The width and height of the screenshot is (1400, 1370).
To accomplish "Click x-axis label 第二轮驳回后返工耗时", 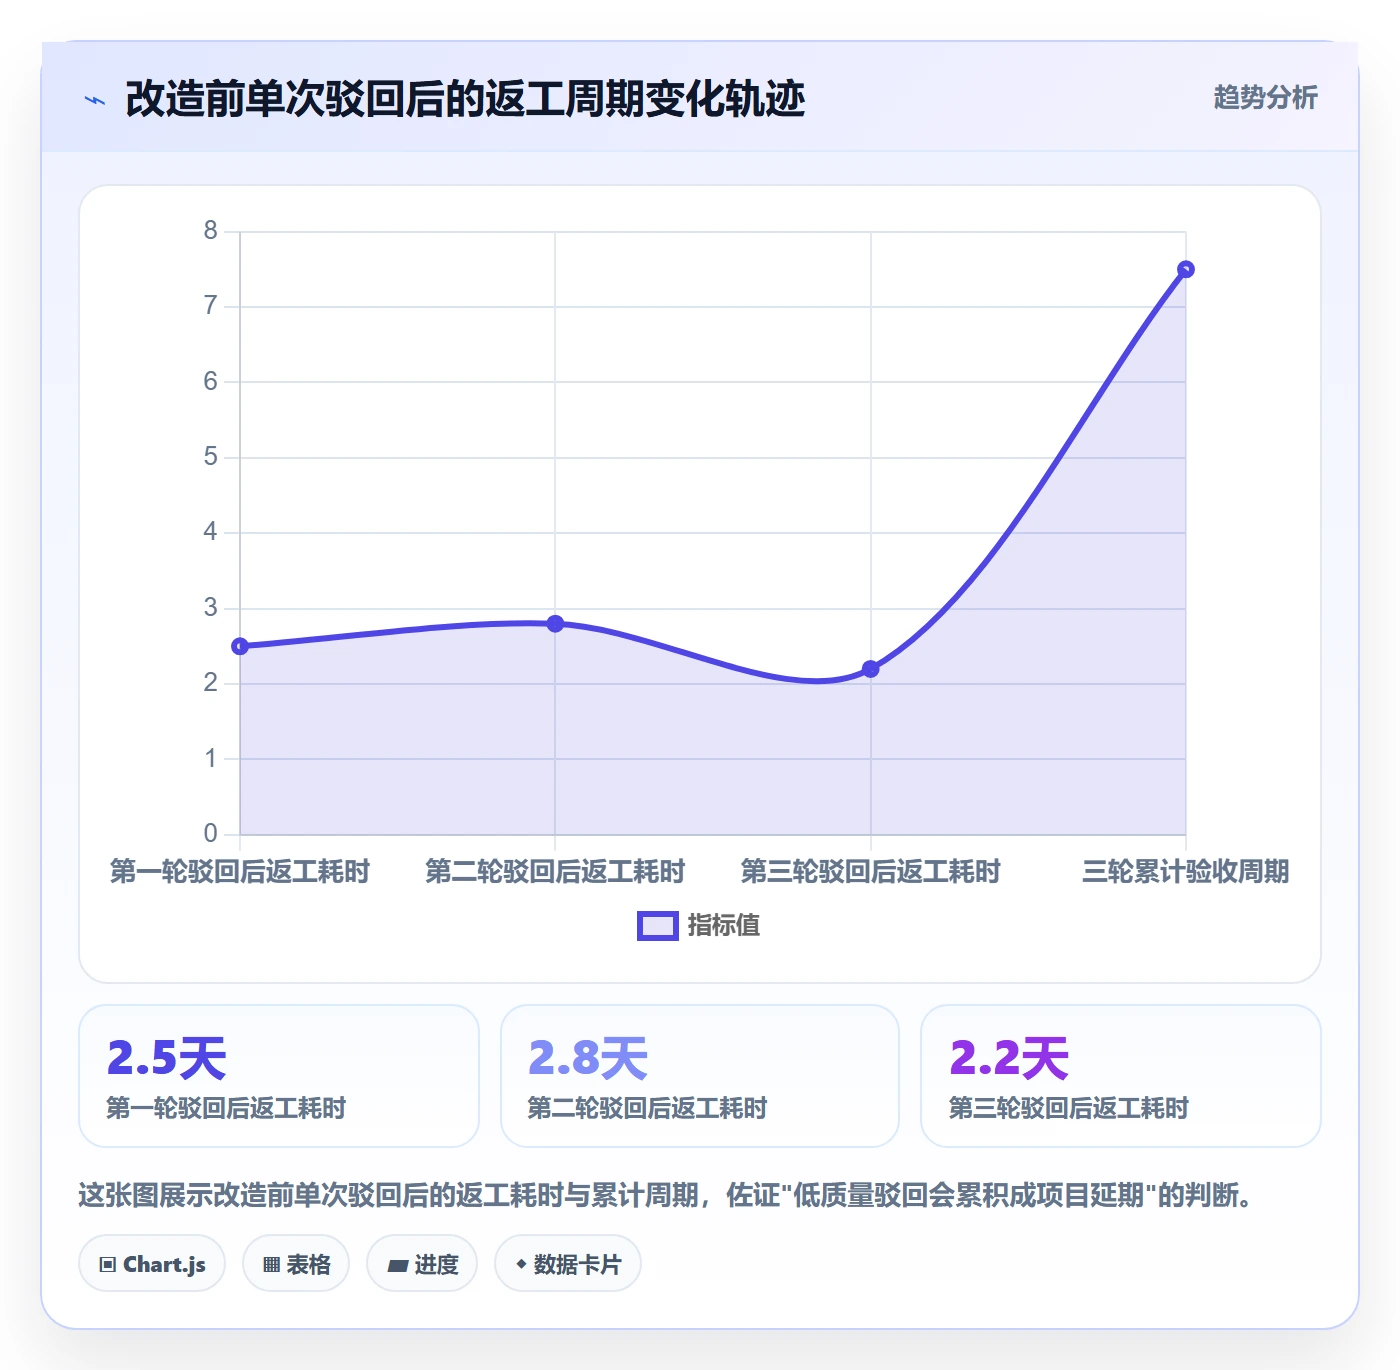I will [x=555, y=872].
